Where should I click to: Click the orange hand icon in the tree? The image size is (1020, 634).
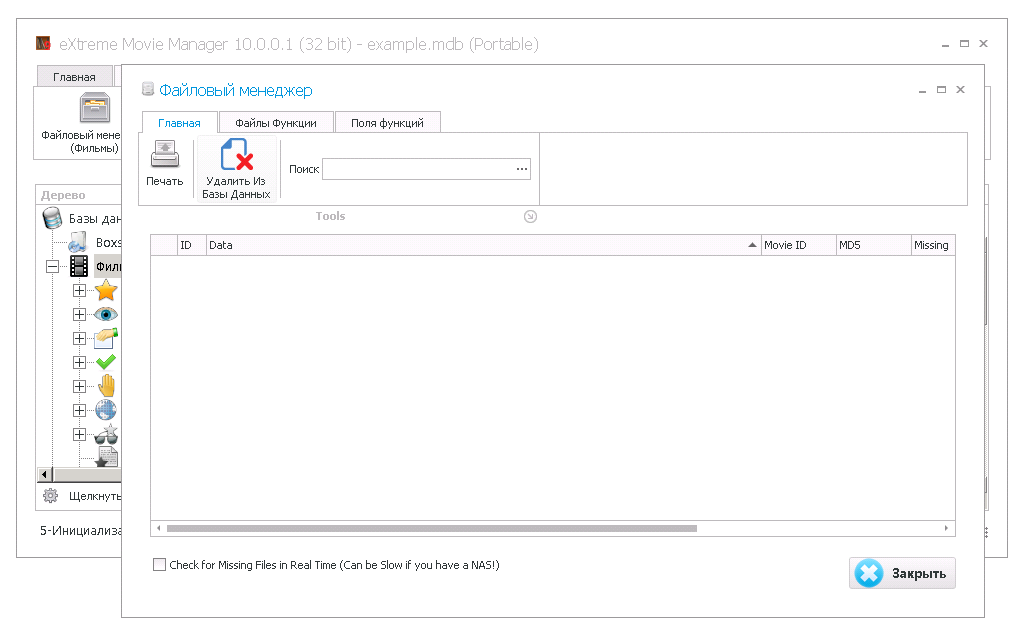pyautogui.click(x=107, y=386)
